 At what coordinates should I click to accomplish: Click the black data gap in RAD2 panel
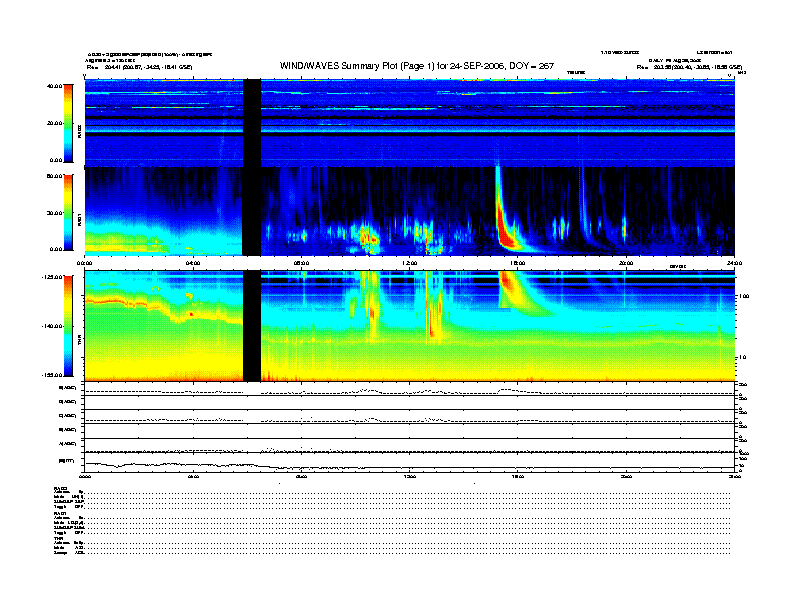pos(252,123)
